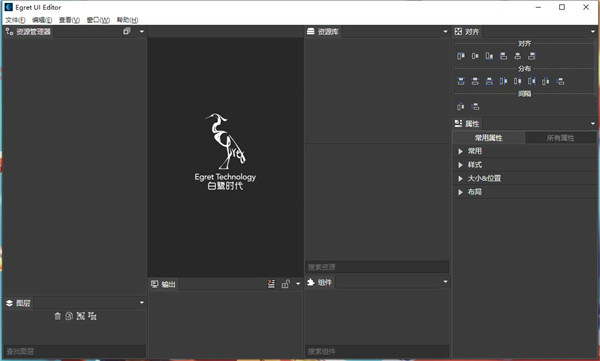This screenshot has height=361, width=600.
Task: Click the restore window icon in 资源管理器 header
Action: pos(127,31)
